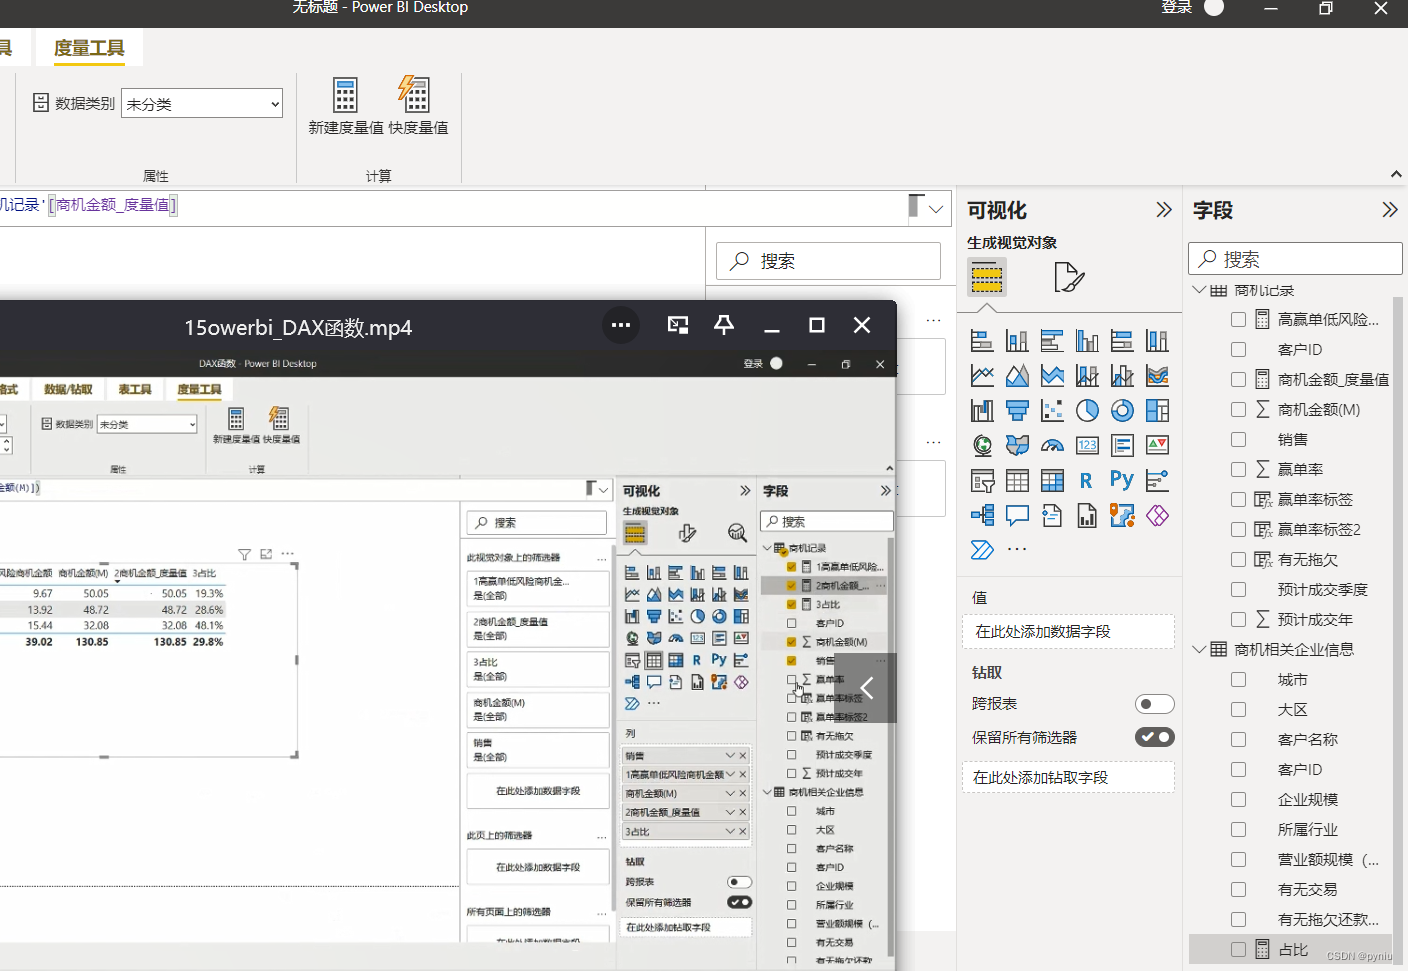Enable the 跨报表 drillthrough toggle
Viewport: 1408px width, 971px height.
[x=1155, y=703]
